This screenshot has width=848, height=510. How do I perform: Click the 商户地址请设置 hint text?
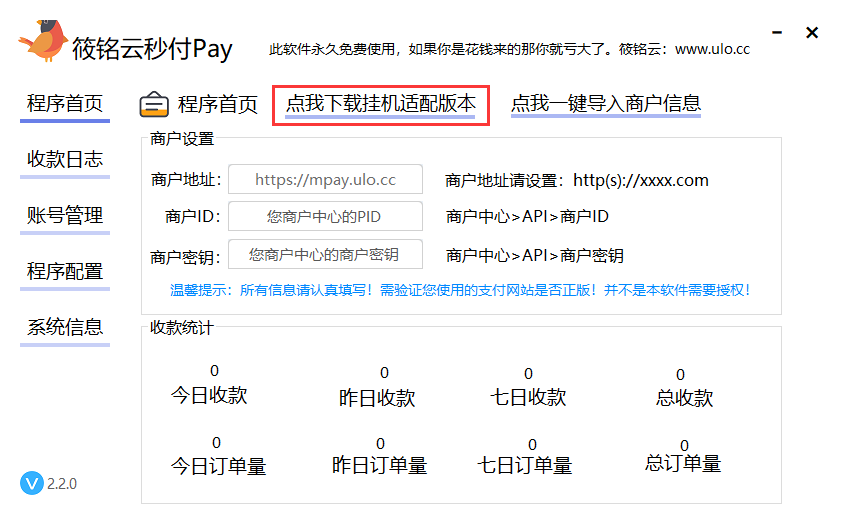[x=577, y=180]
